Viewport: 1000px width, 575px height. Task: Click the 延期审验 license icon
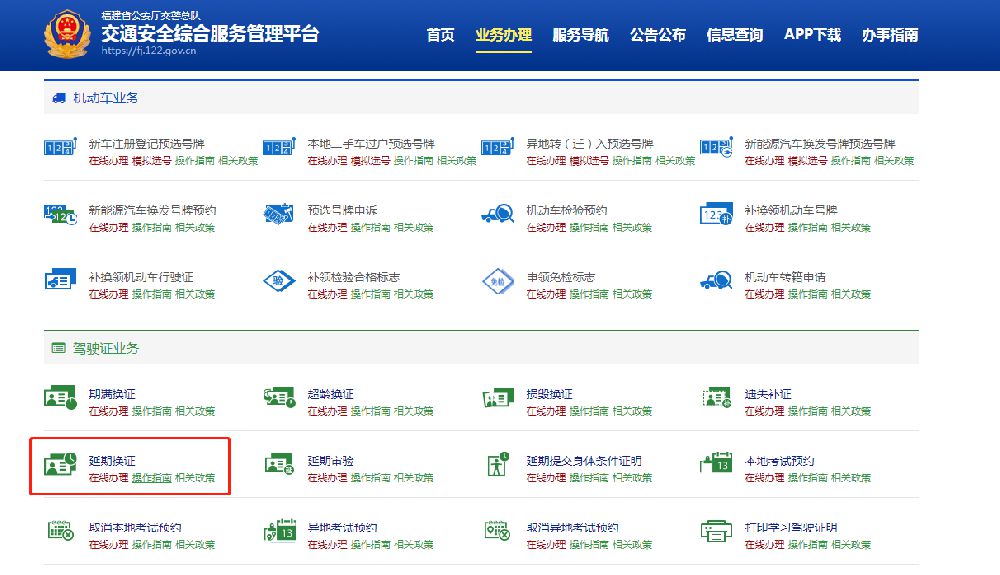click(x=279, y=464)
